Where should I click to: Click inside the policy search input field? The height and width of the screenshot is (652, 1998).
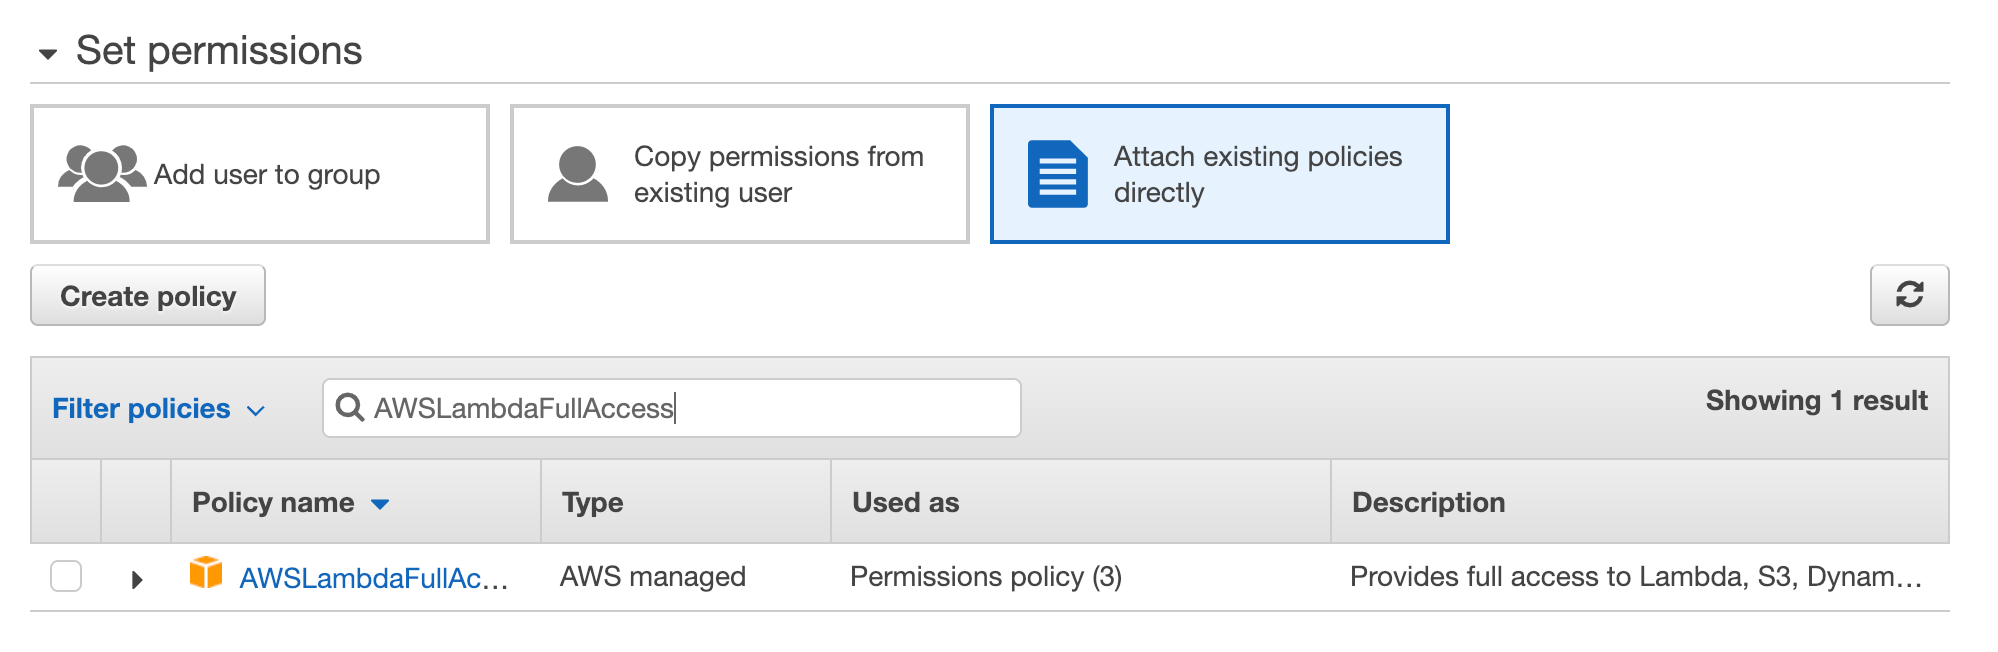click(670, 408)
